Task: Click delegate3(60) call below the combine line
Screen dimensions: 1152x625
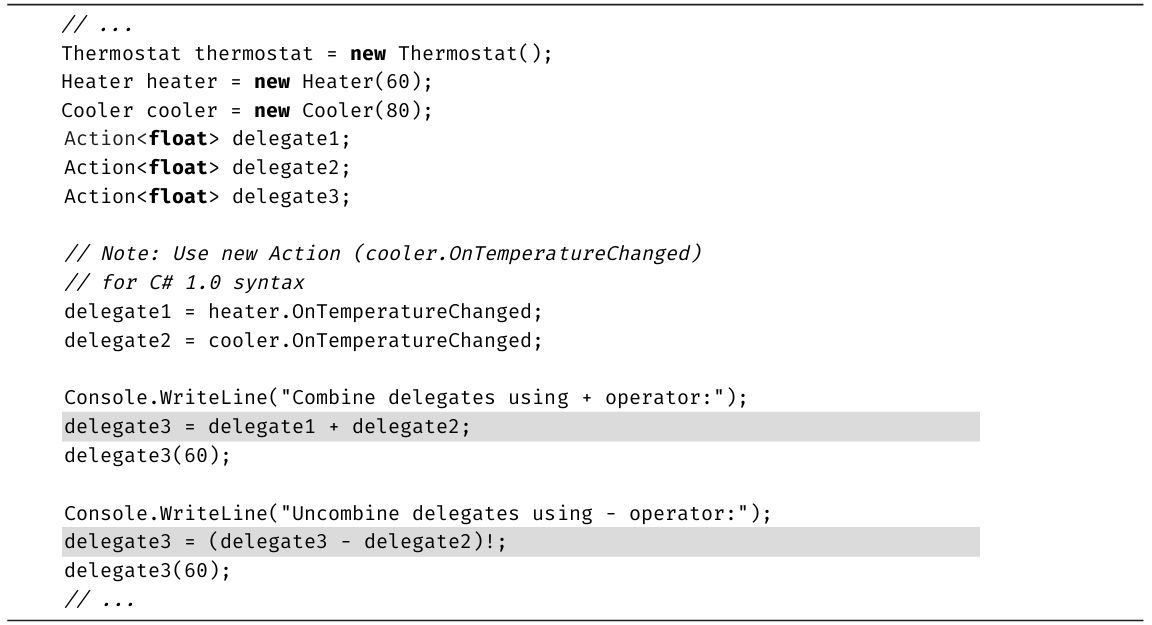Action: coord(147,456)
